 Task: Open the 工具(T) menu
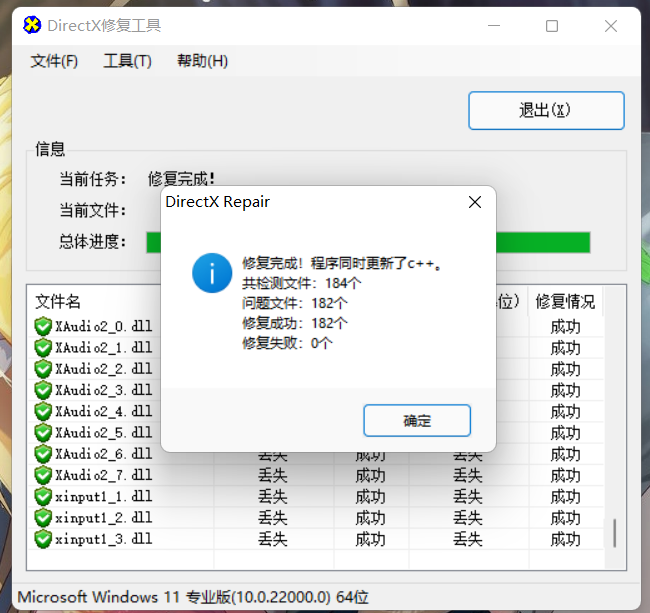[127, 61]
